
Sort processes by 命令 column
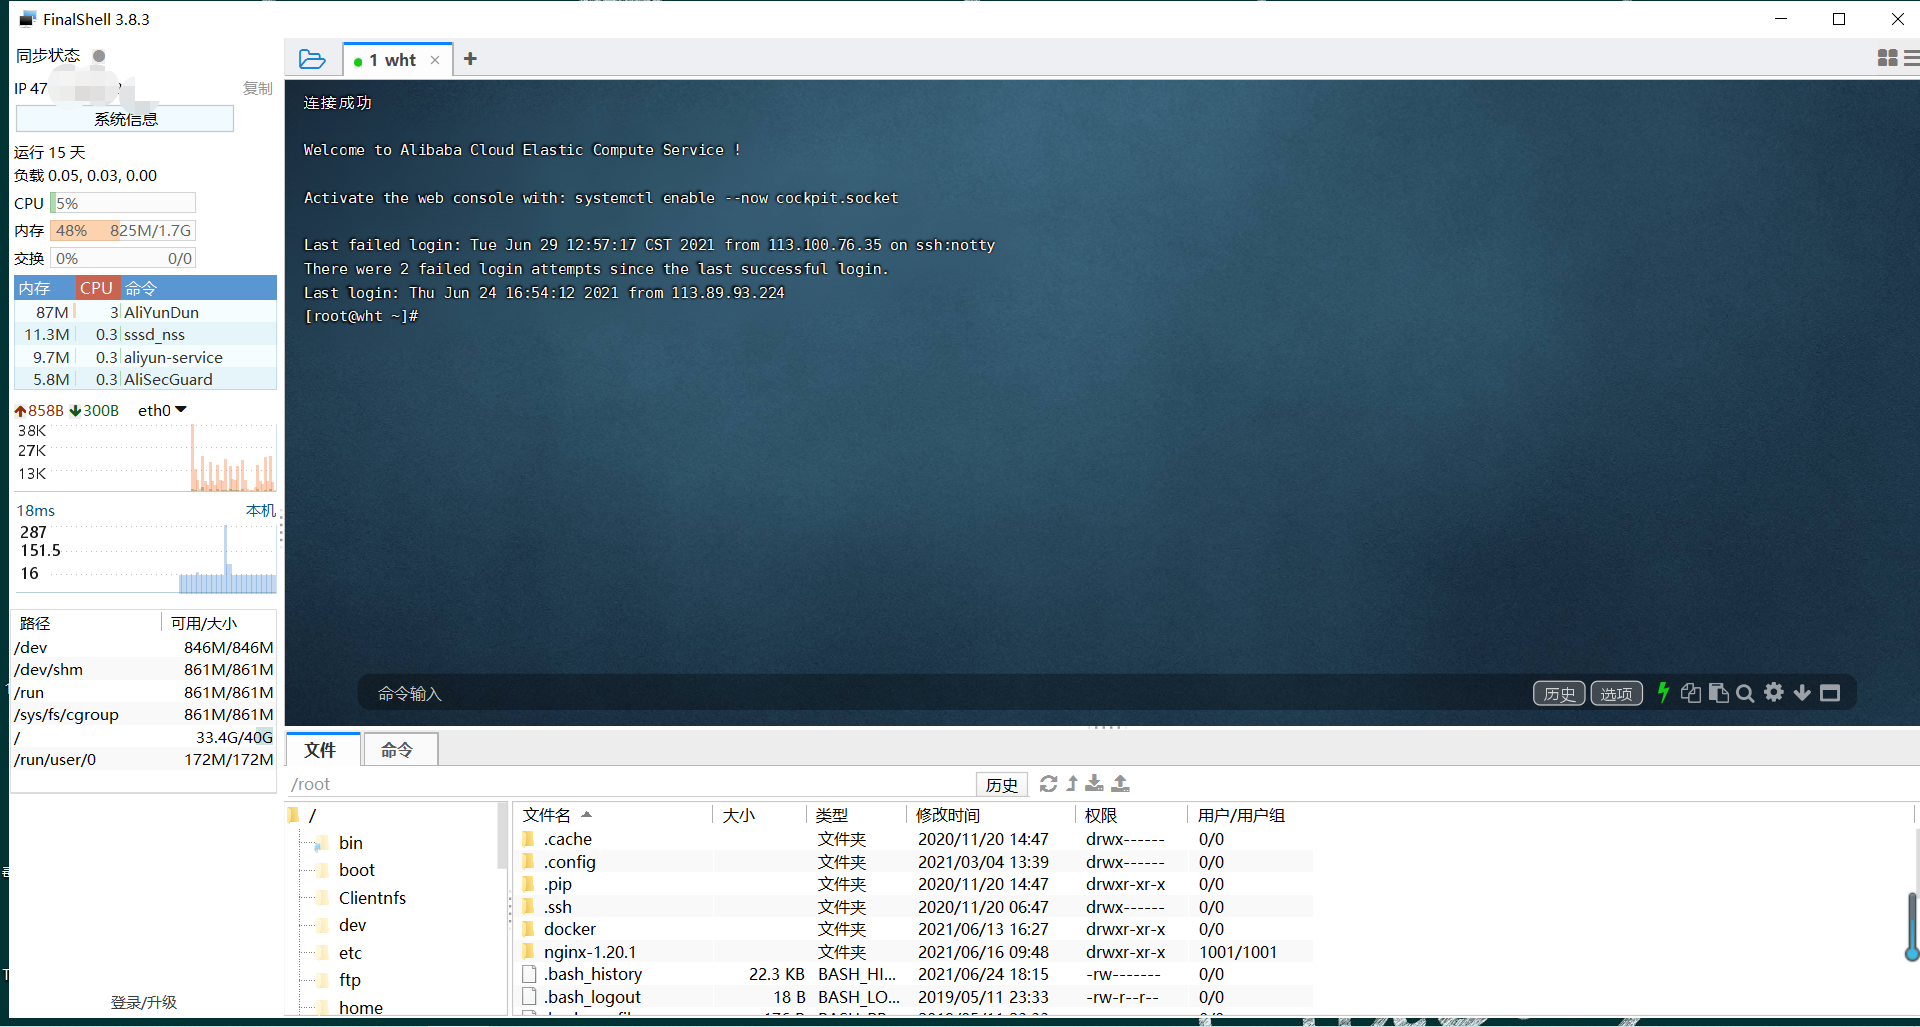(x=198, y=288)
